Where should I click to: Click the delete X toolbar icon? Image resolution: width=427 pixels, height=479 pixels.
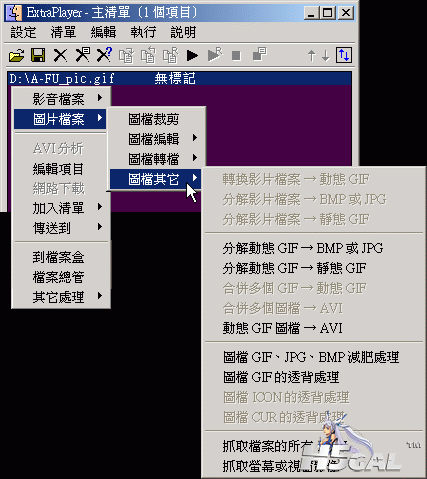(60, 55)
